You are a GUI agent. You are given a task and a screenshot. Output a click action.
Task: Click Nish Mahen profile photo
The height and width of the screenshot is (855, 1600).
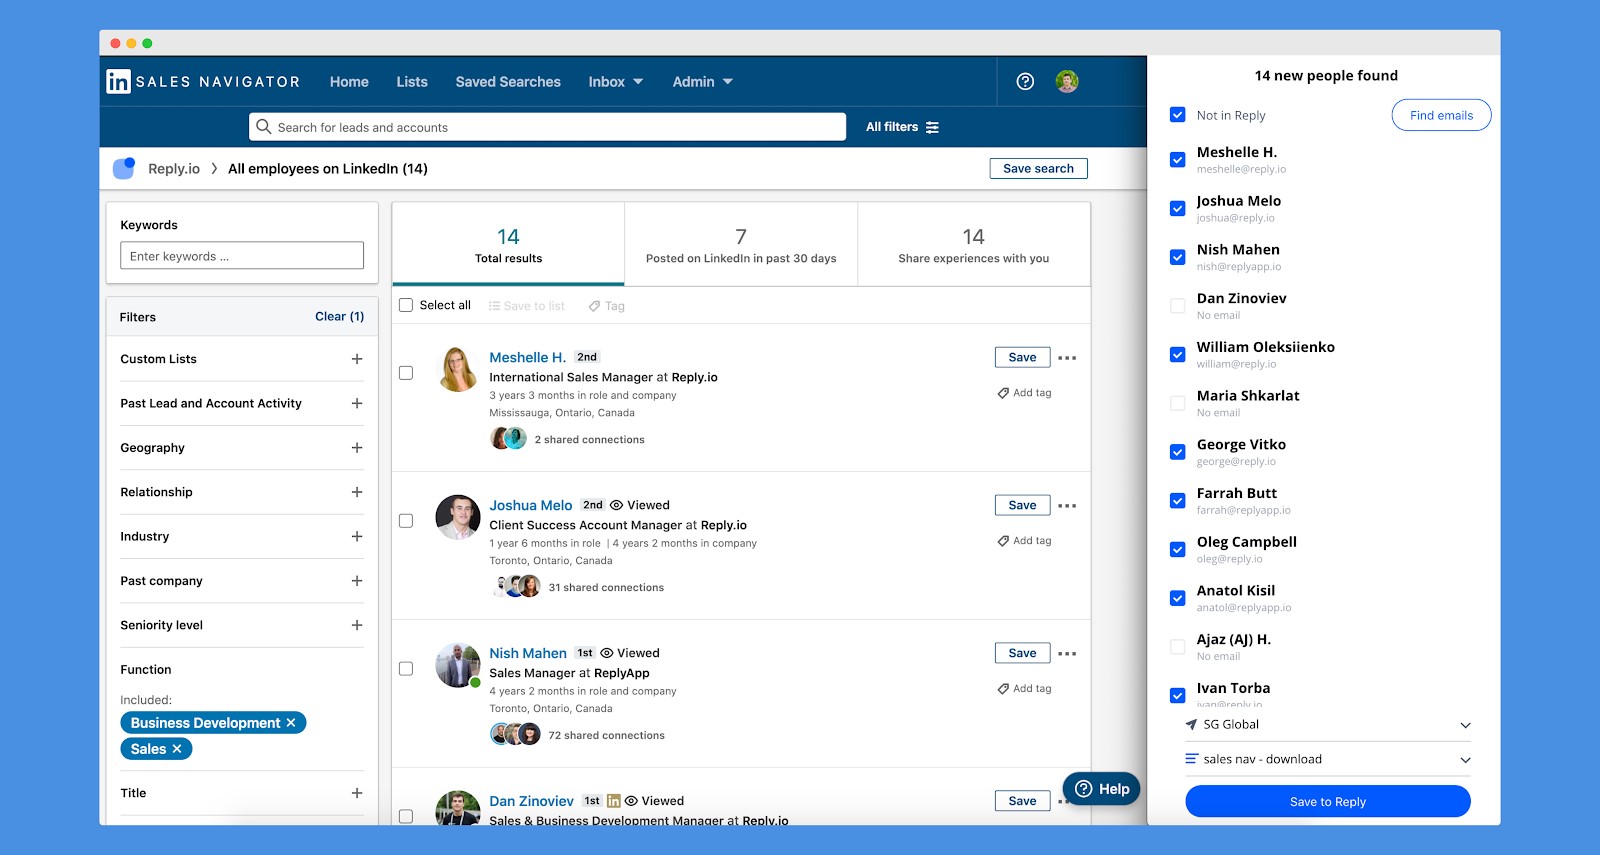pos(458,665)
